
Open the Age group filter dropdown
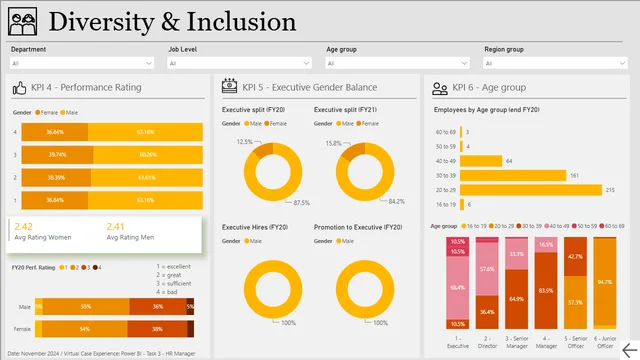[x=398, y=63]
